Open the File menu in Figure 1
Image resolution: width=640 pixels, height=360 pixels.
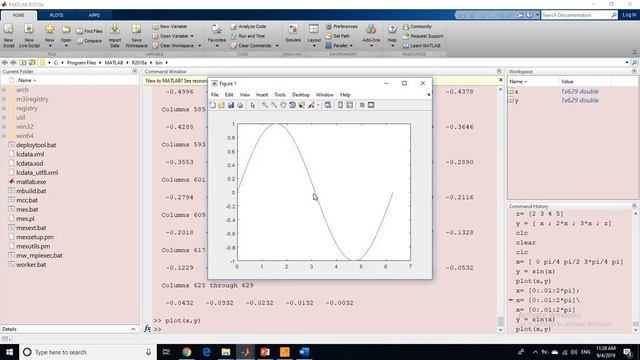[x=215, y=95]
